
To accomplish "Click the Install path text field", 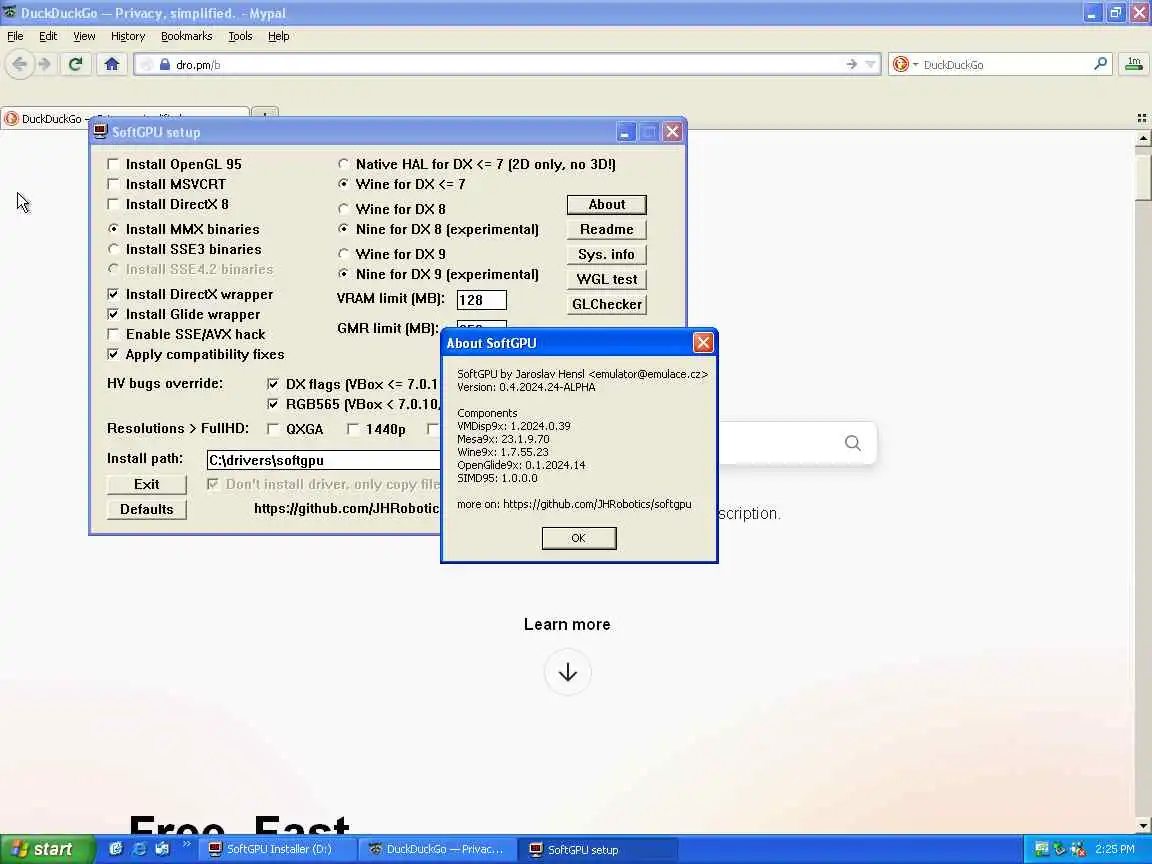I will pos(323,460).
